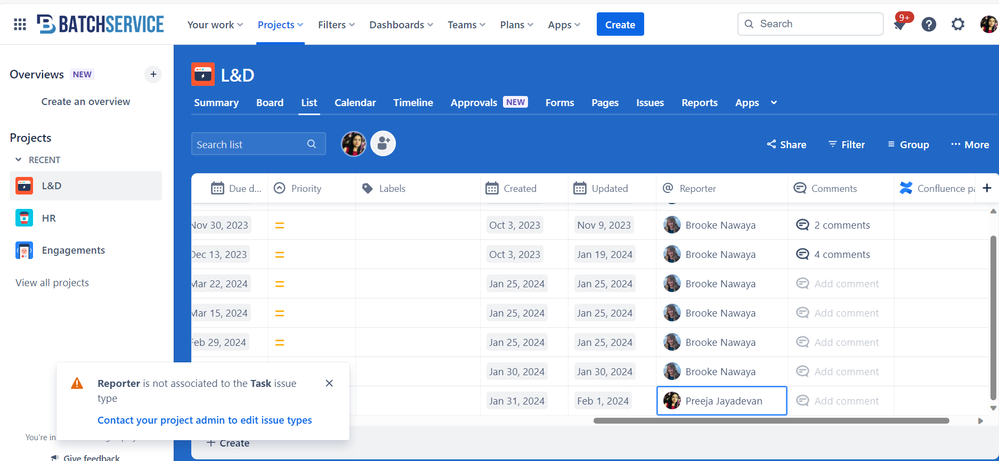Viewport: 999px width, 461px height.
Task: Switch to the Summary tab
Action: (216, 103)
